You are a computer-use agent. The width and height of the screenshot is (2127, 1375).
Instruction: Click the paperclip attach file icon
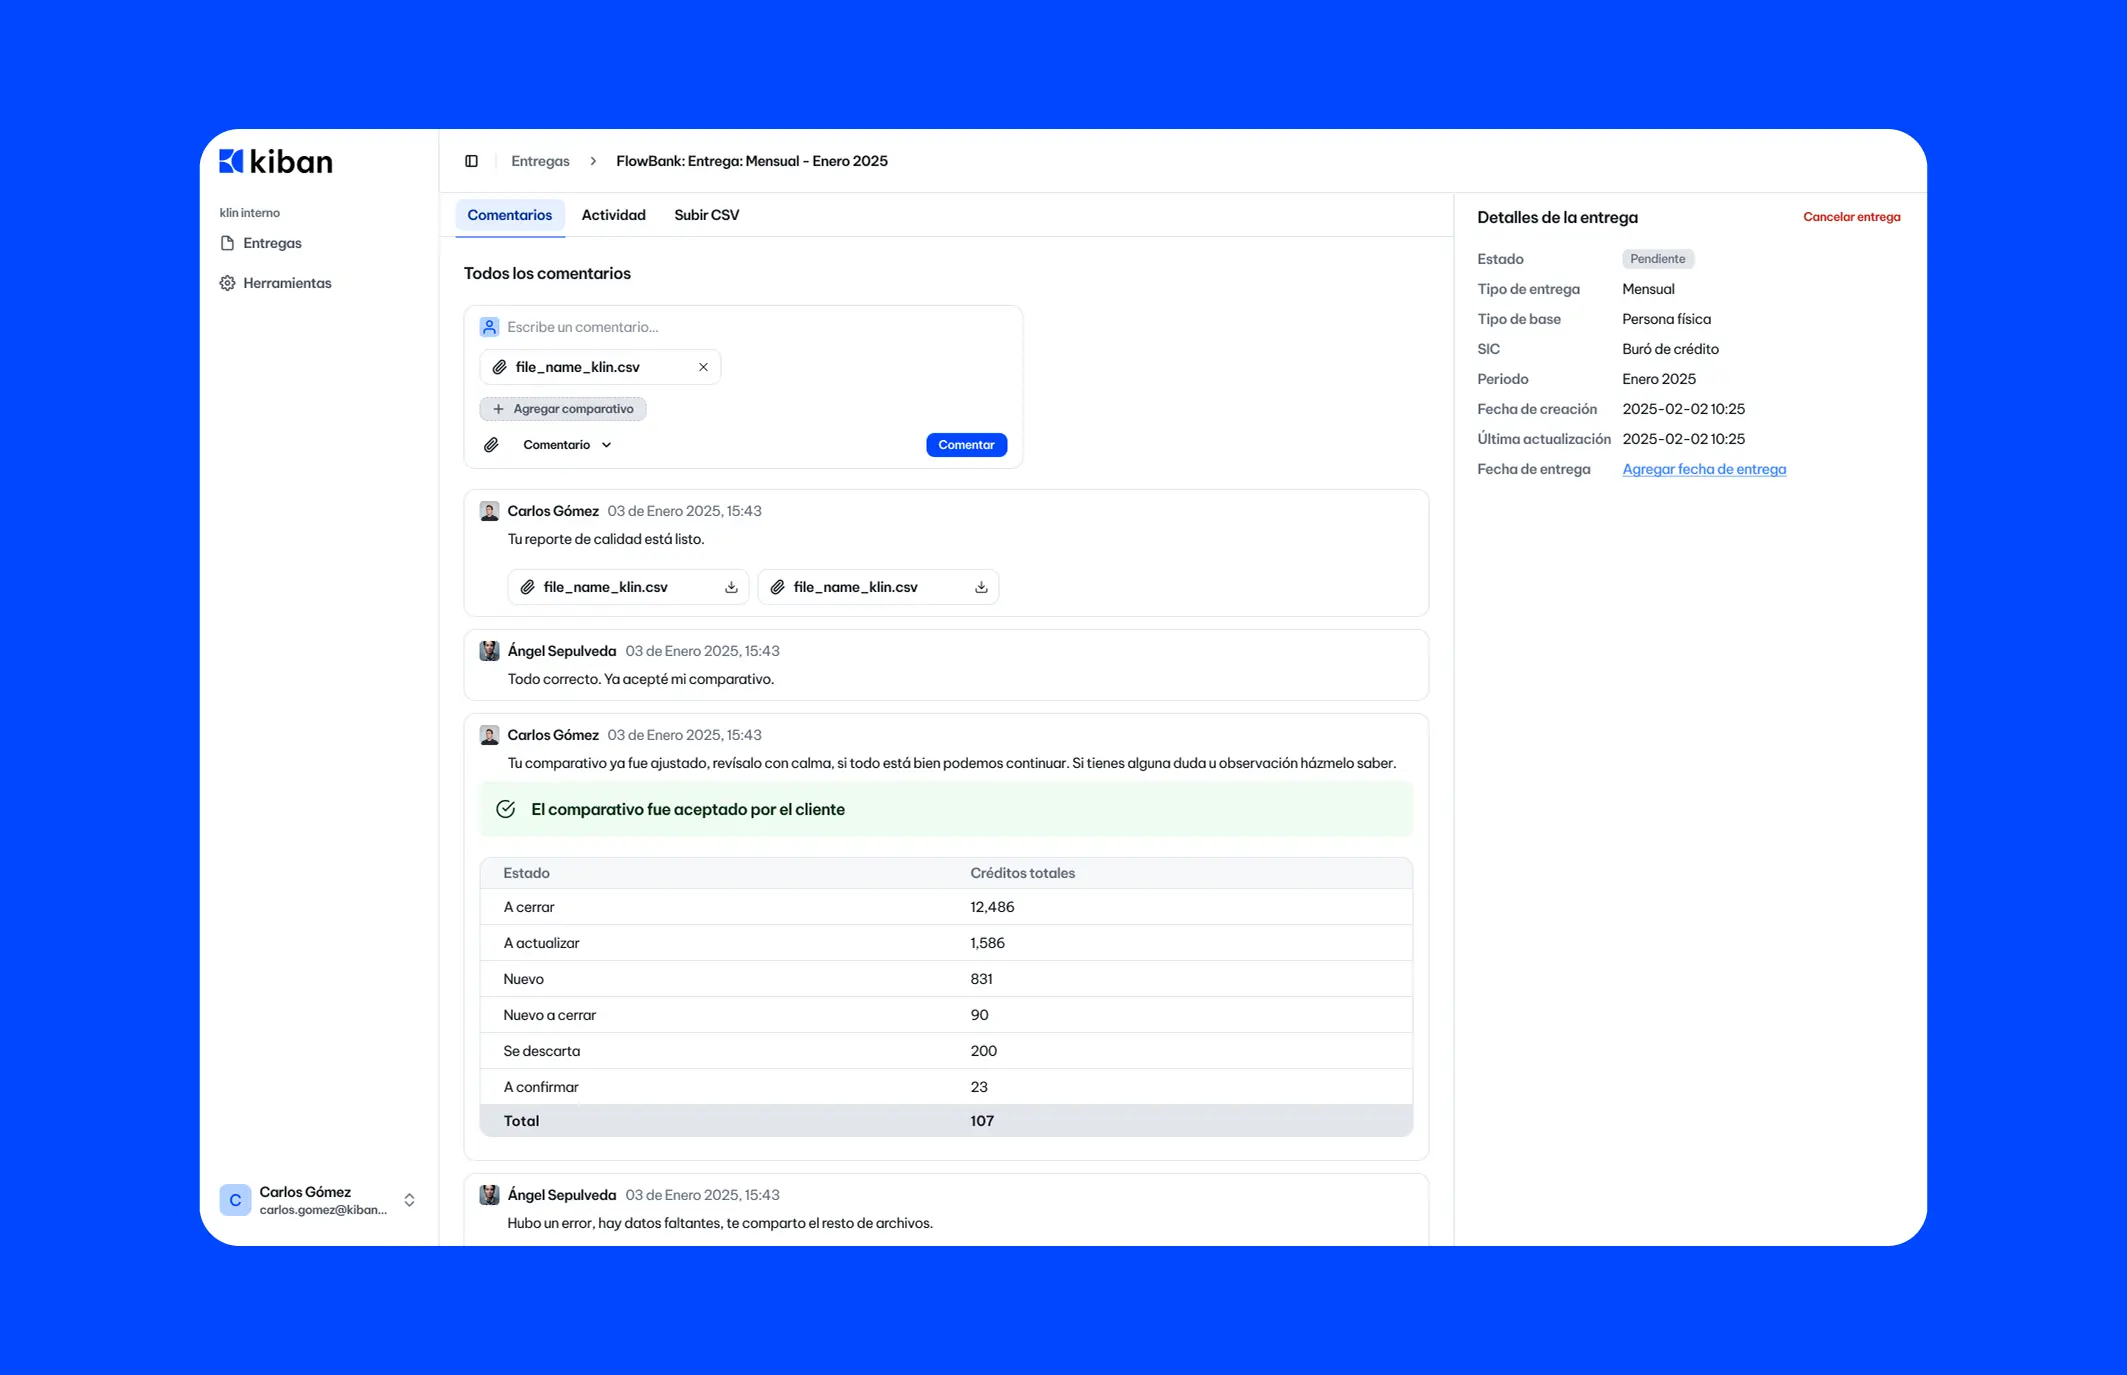pos(491,445)
